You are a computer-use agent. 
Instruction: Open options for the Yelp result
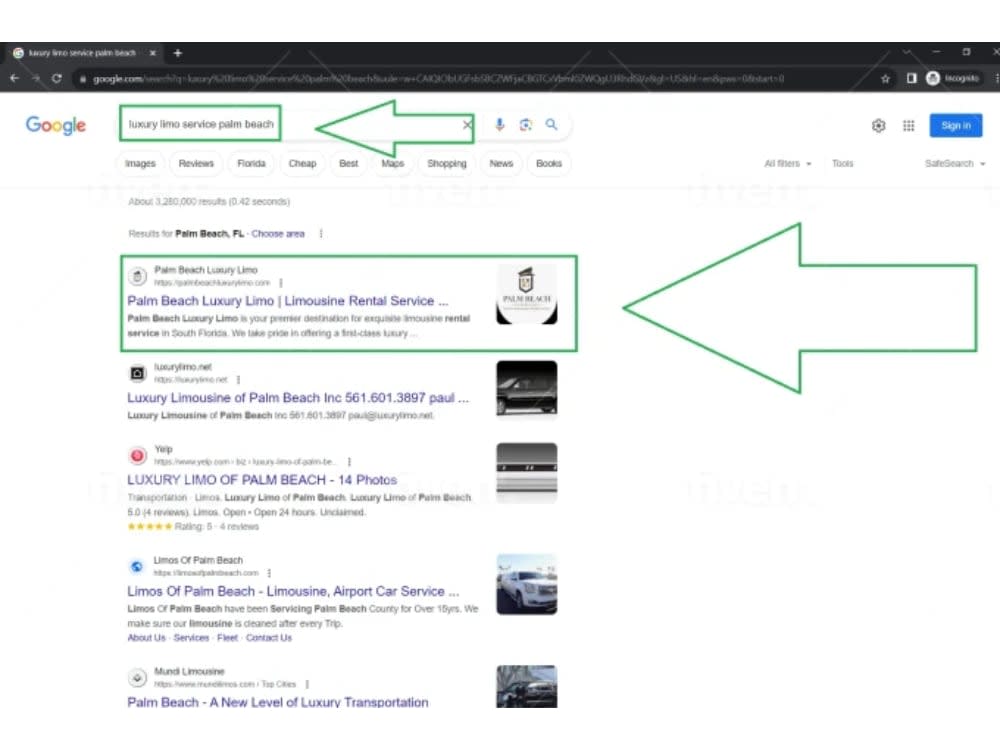click(349, 461)
